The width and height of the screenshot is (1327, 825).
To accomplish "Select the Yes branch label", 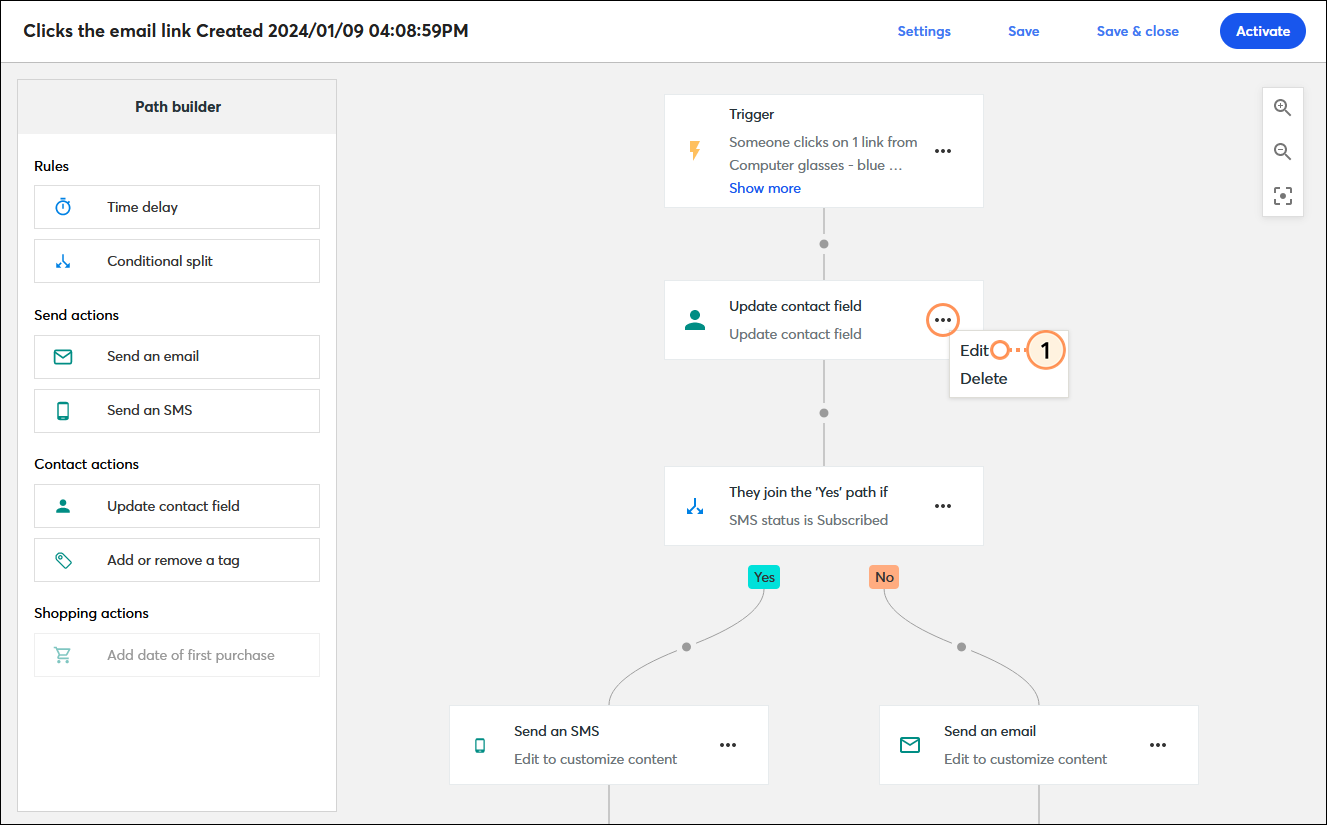I will click(x=764, y=577).
